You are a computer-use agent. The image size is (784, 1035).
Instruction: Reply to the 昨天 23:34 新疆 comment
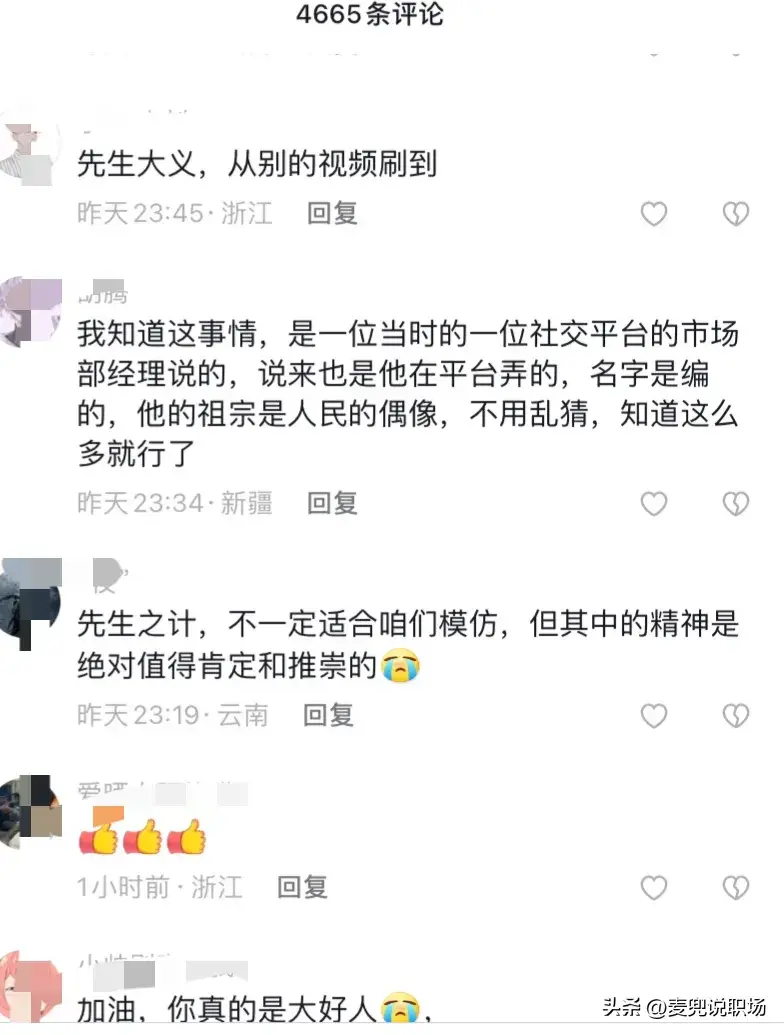click(x=333, y=504)
